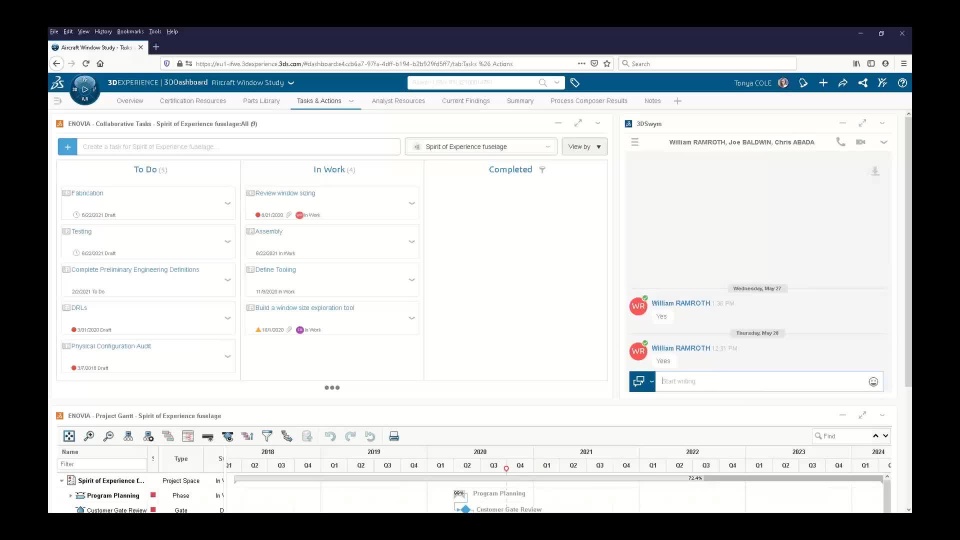960x540 pixels.
Task: Click William RAMROTH name on Yes message
Action: pyautogui.click(x=681, y=303)
